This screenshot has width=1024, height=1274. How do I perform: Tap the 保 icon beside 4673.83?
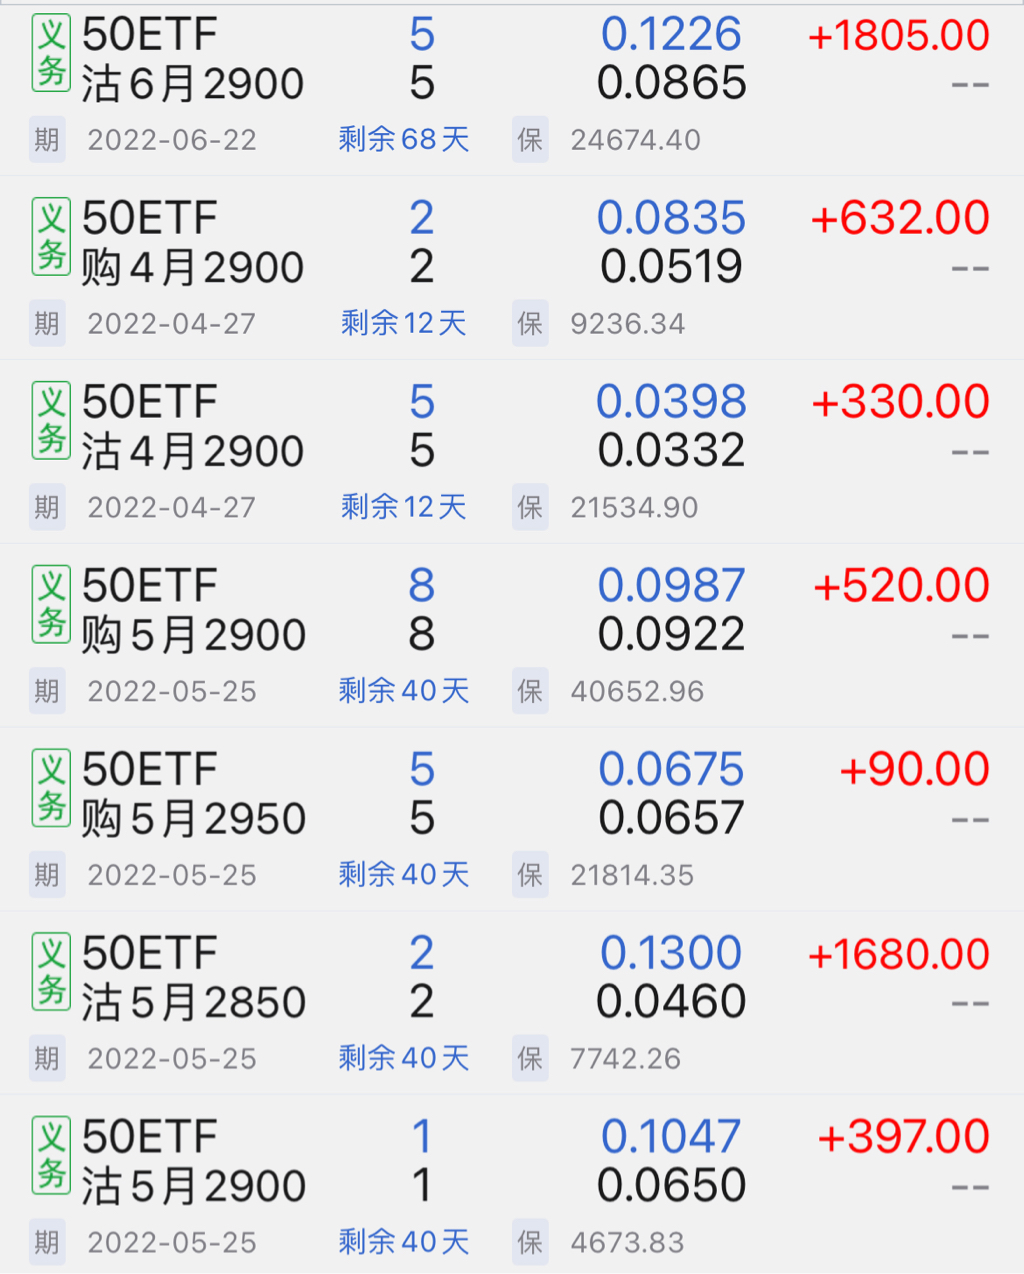coord(530,1243)
